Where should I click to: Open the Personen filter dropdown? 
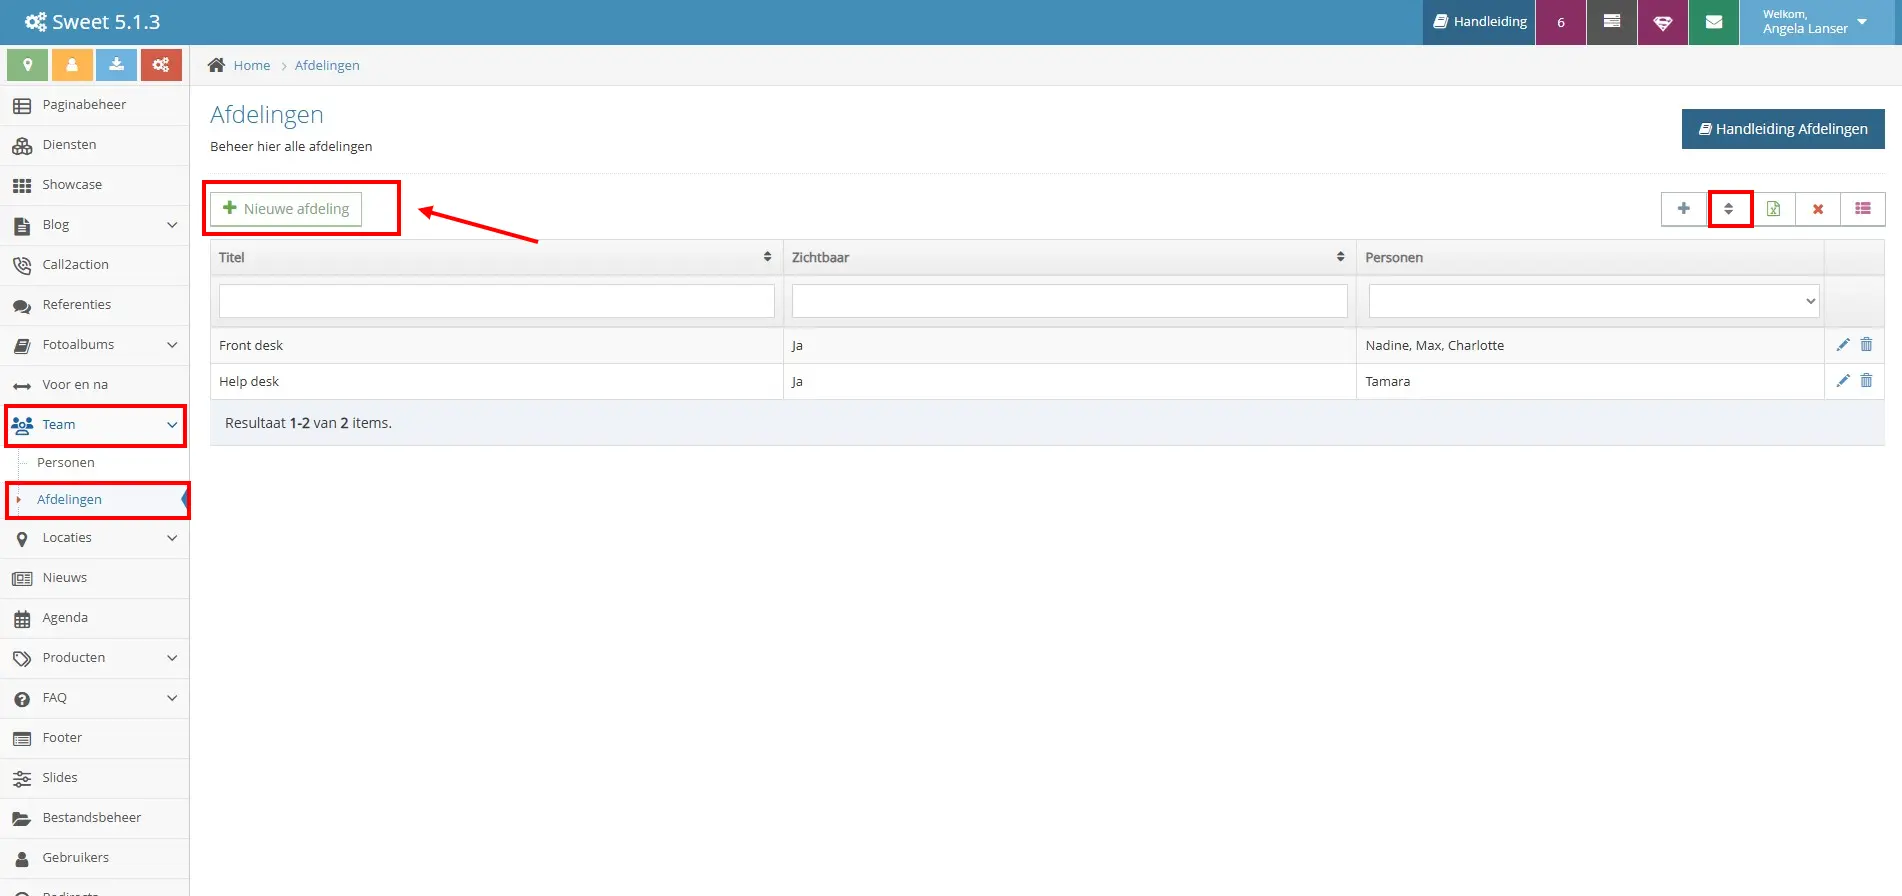tap(1594, 301)
